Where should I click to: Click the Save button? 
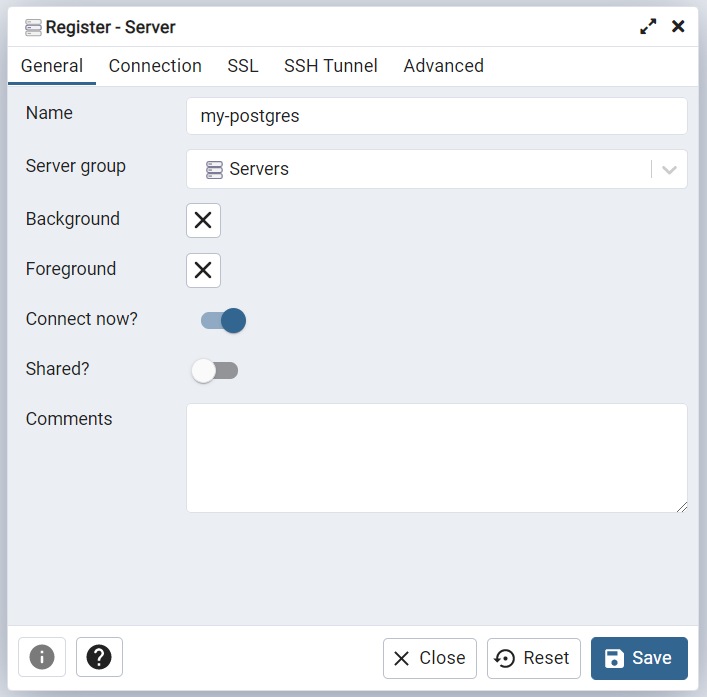pyautogui.click(x=639, y=658)
